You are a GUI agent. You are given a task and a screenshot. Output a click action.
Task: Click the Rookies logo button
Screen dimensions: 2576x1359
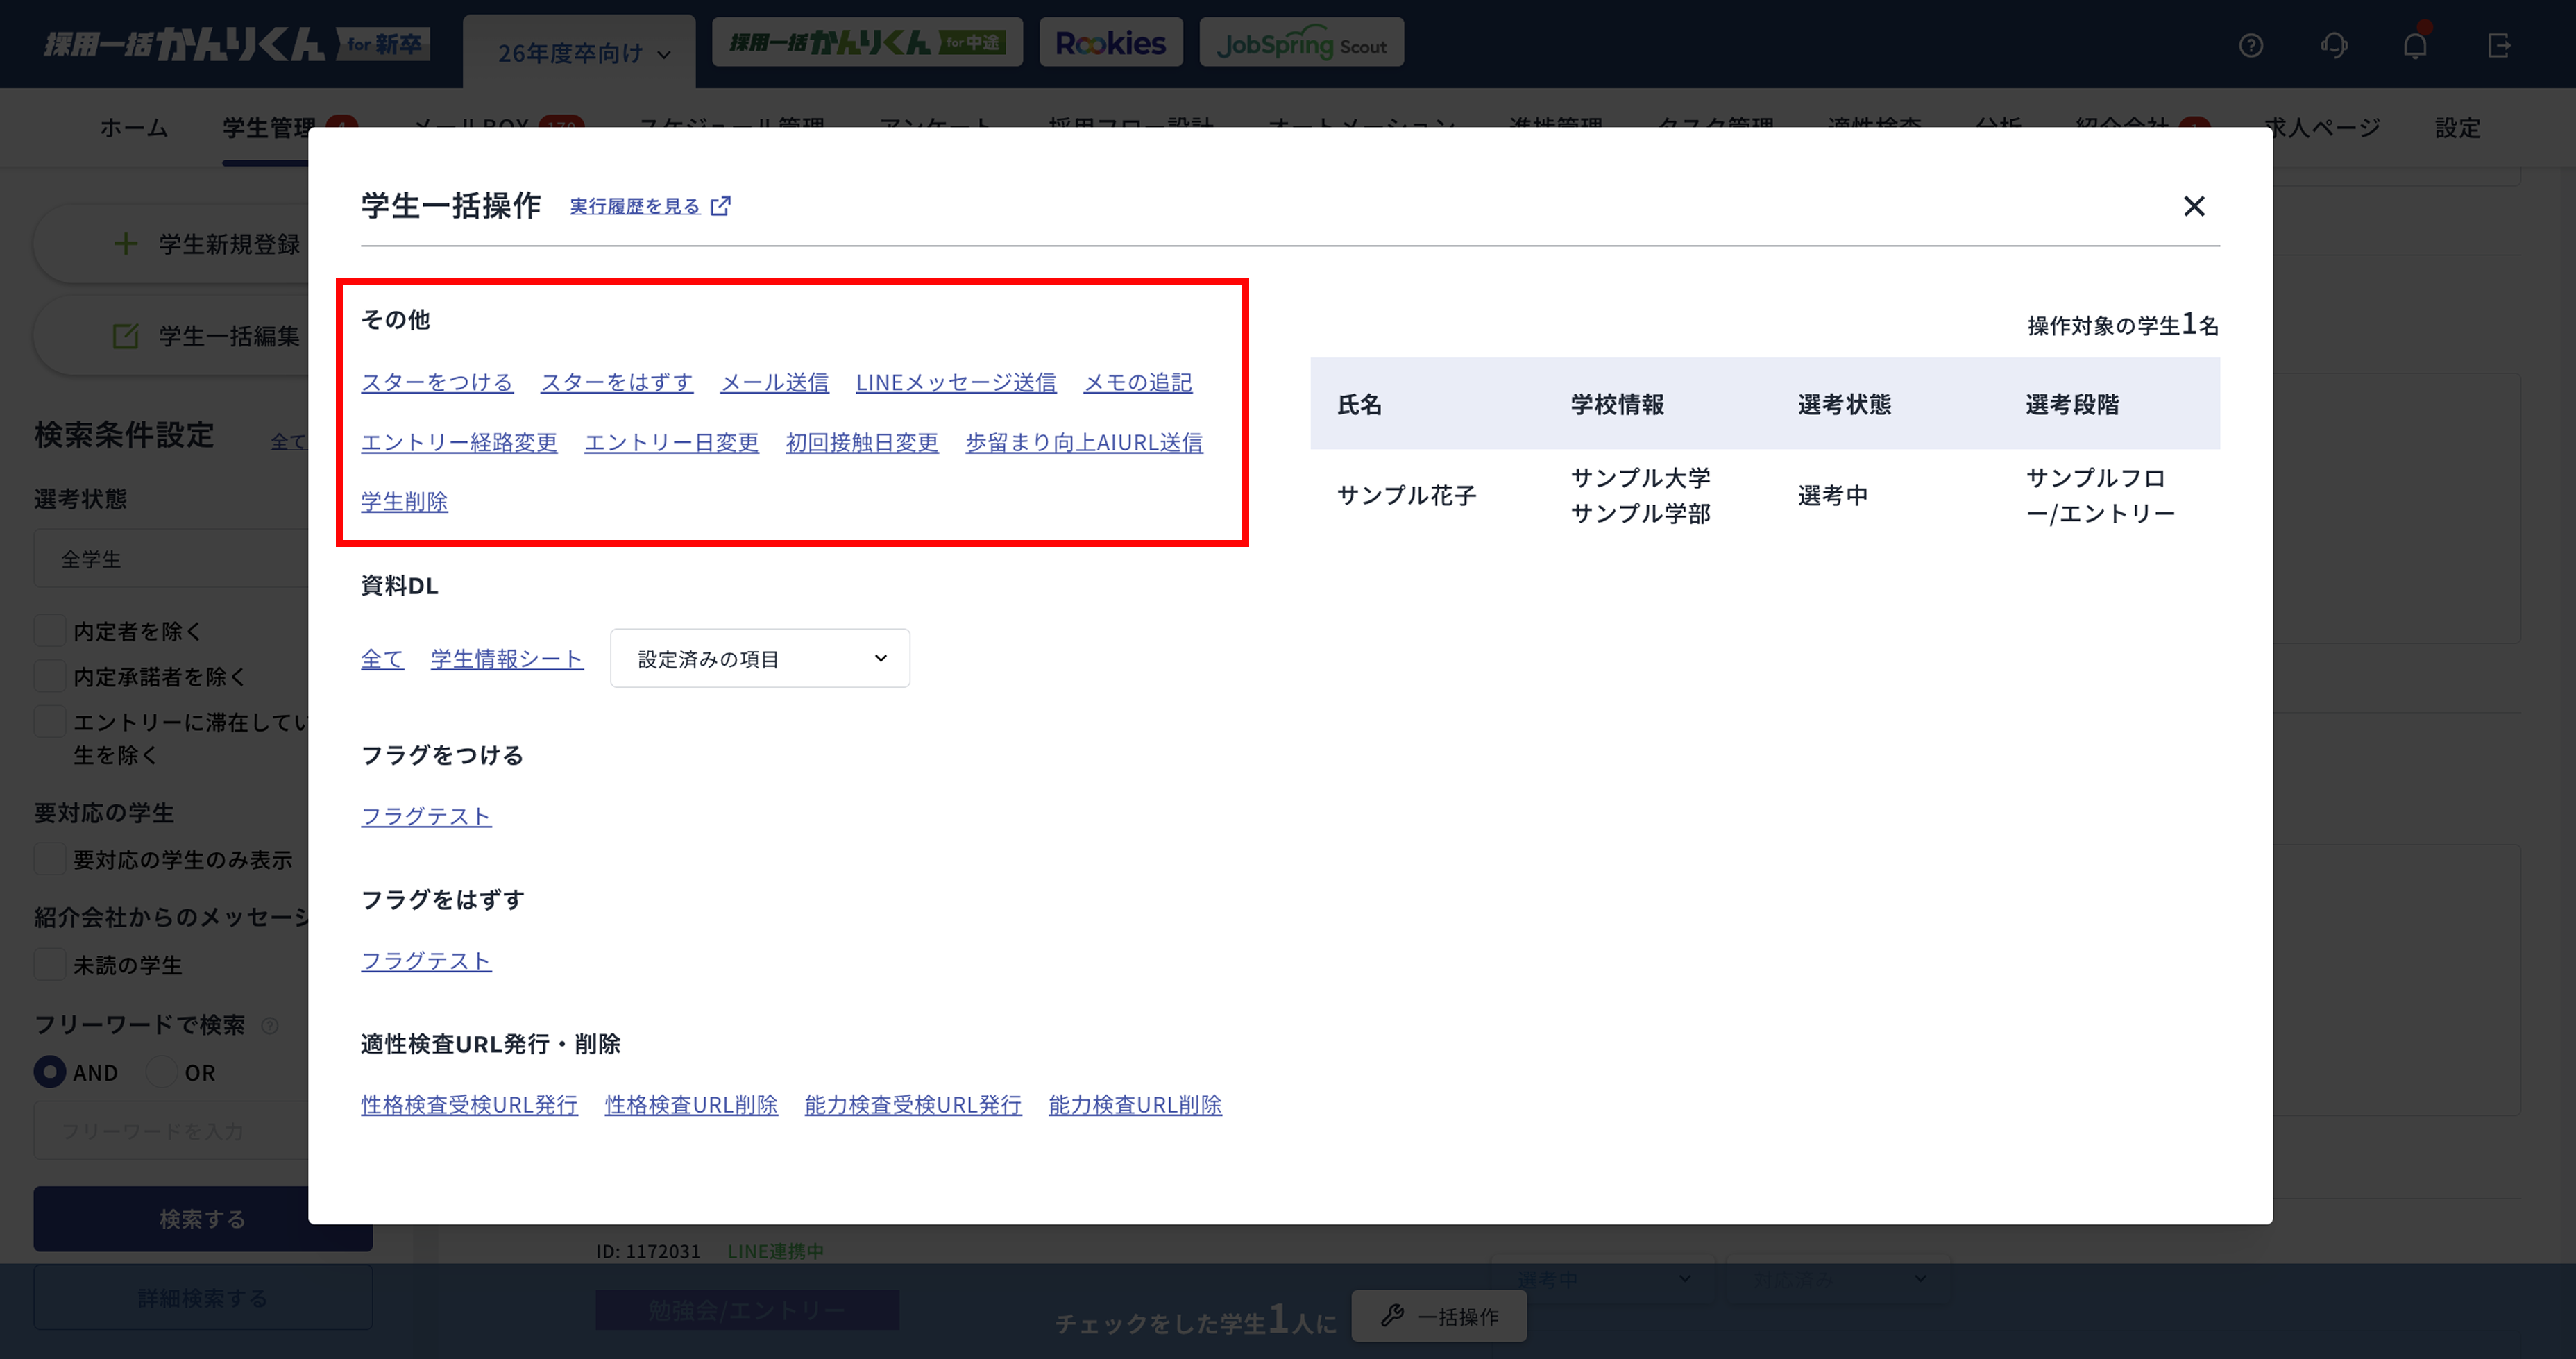point(1110,43)
